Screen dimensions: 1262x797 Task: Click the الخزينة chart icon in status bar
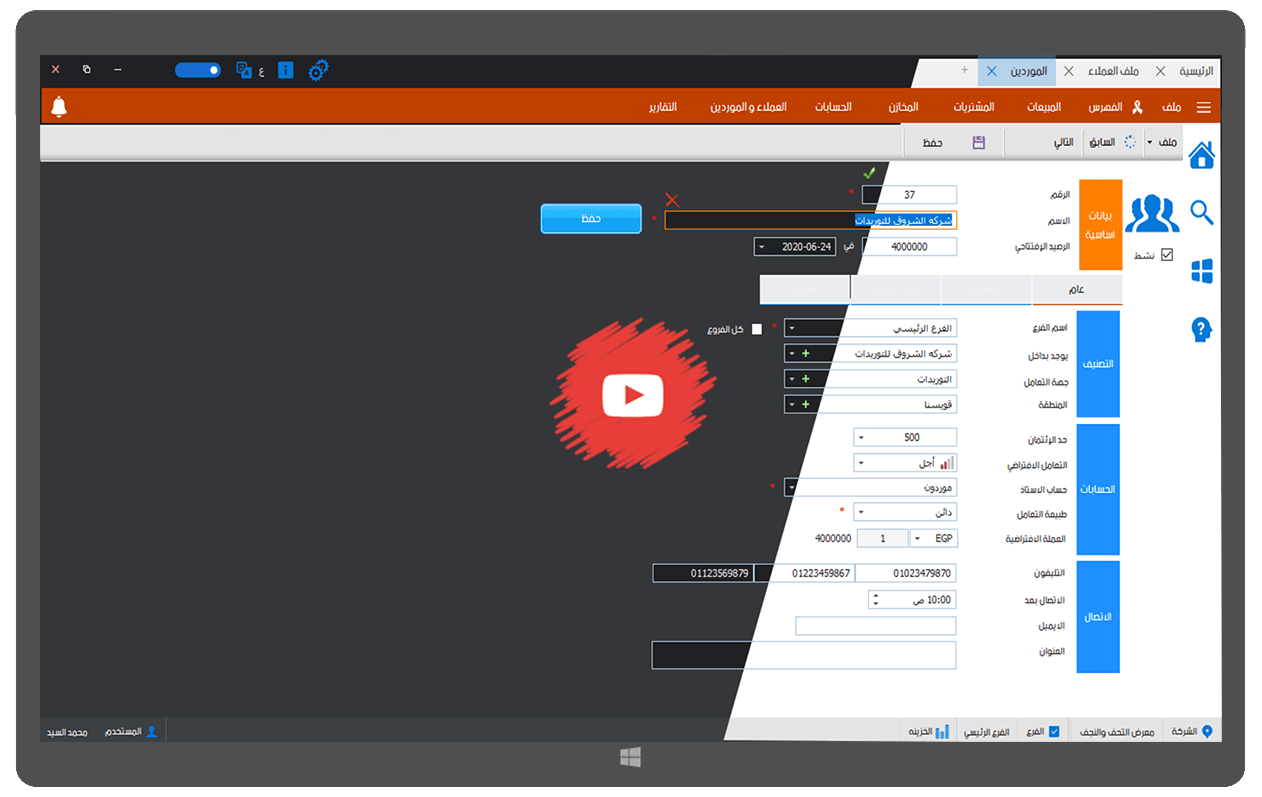coord(942,731)
